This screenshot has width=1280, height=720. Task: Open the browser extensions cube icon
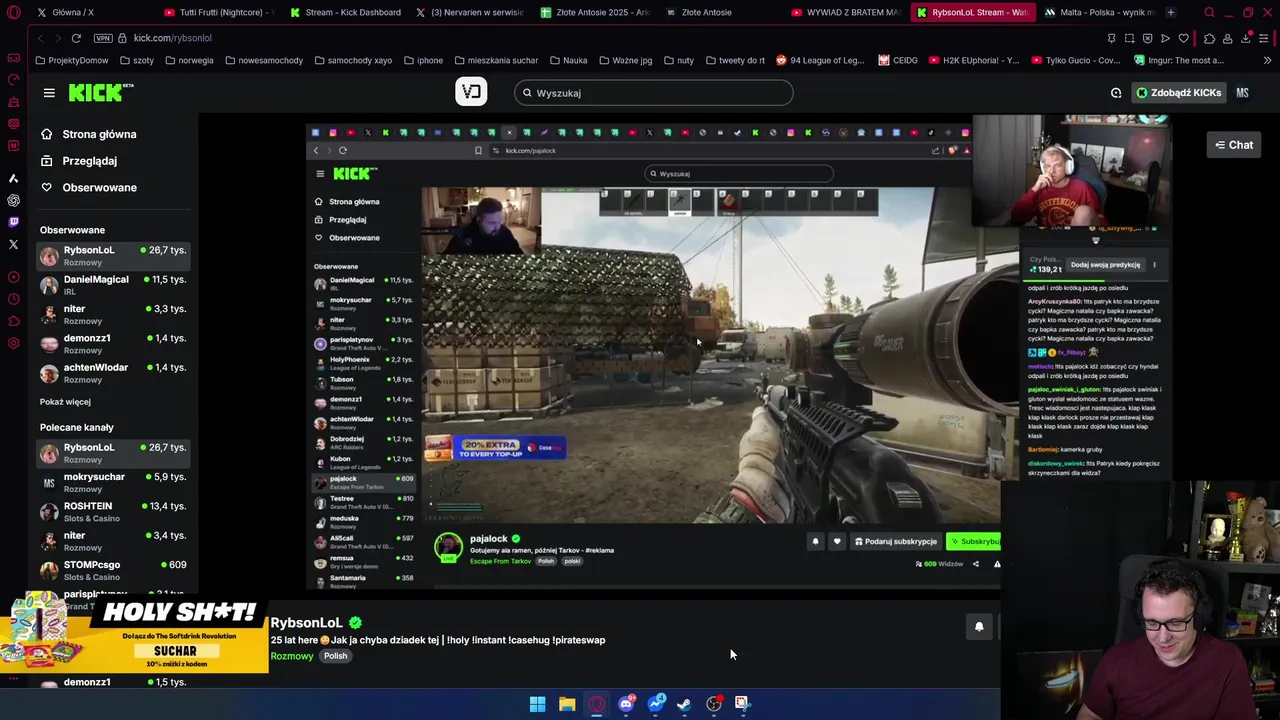tap(1209, 38)
